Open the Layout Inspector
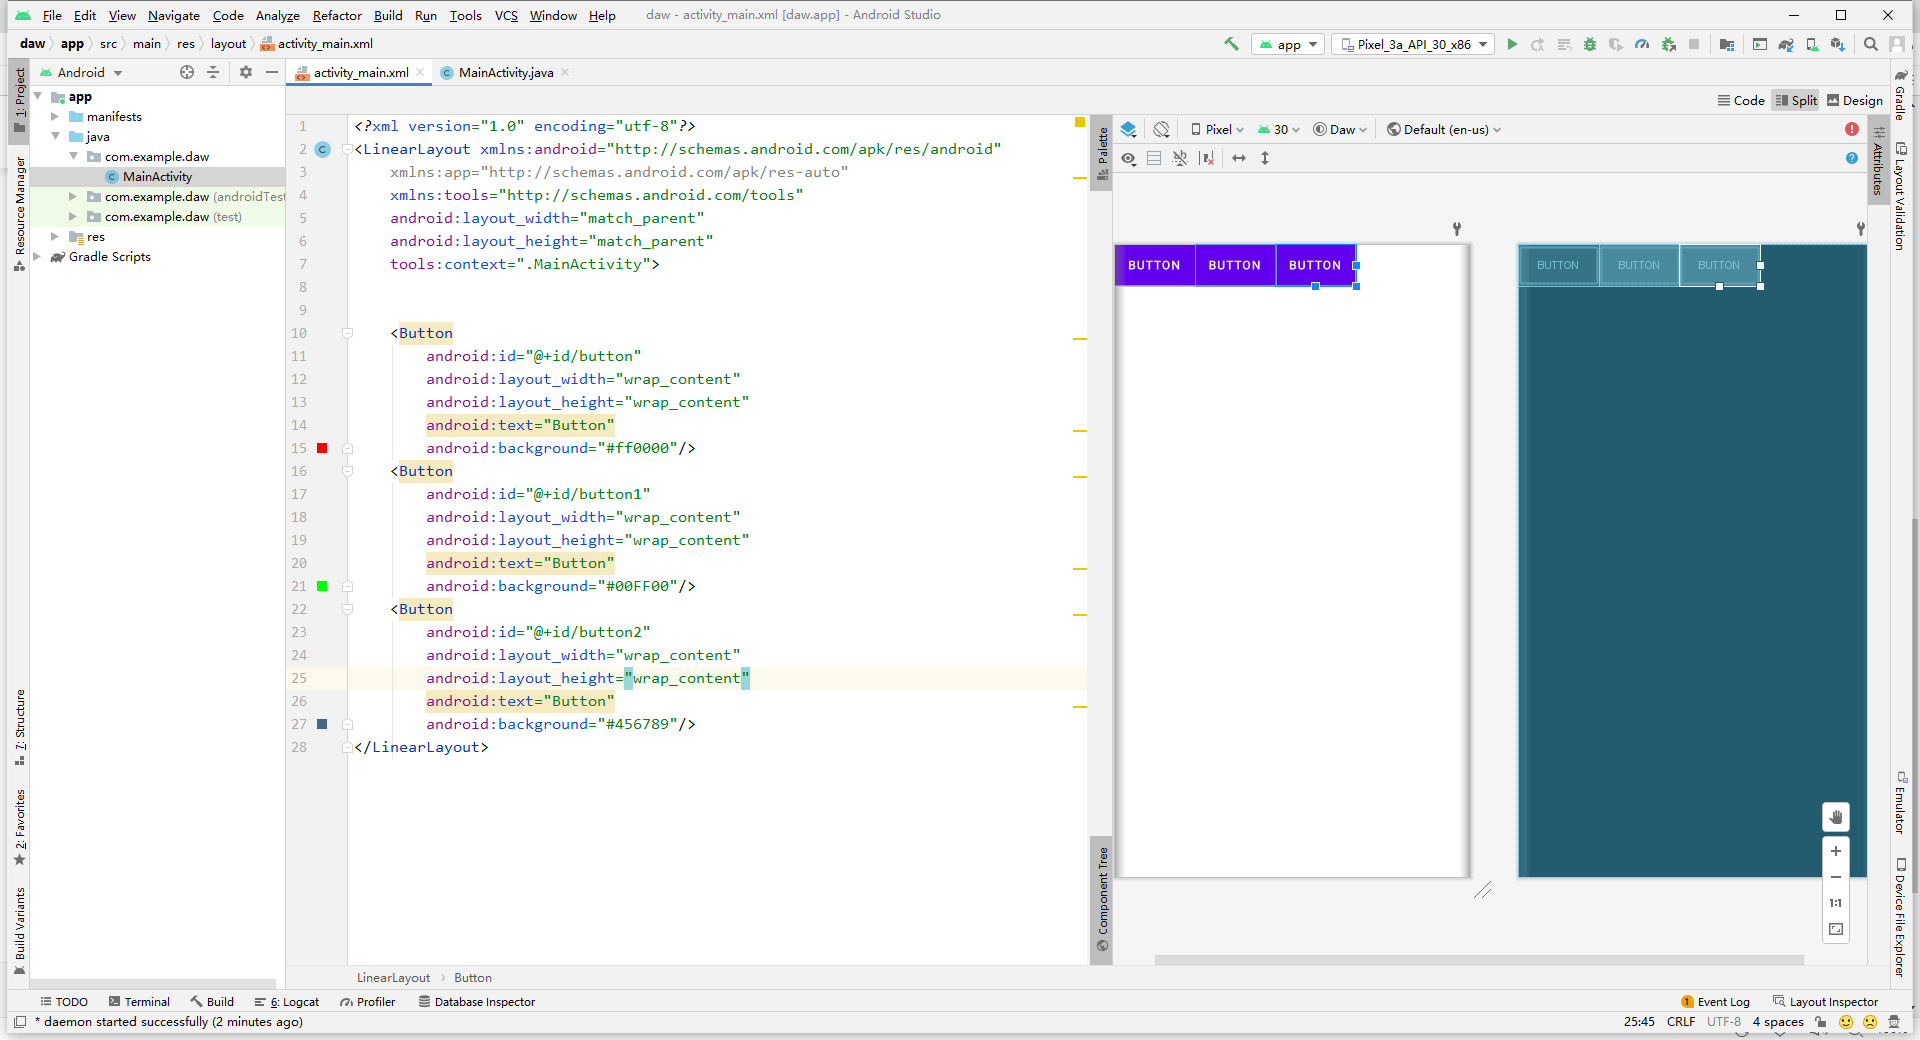Viewport: 1920px width, 1040px height. point(1826,1002)
